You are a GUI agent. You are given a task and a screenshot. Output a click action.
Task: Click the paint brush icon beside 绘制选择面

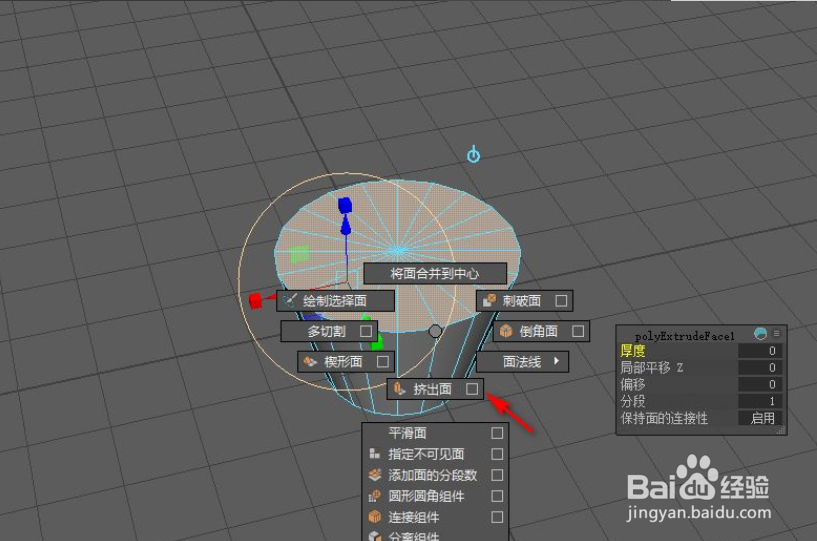290,301
